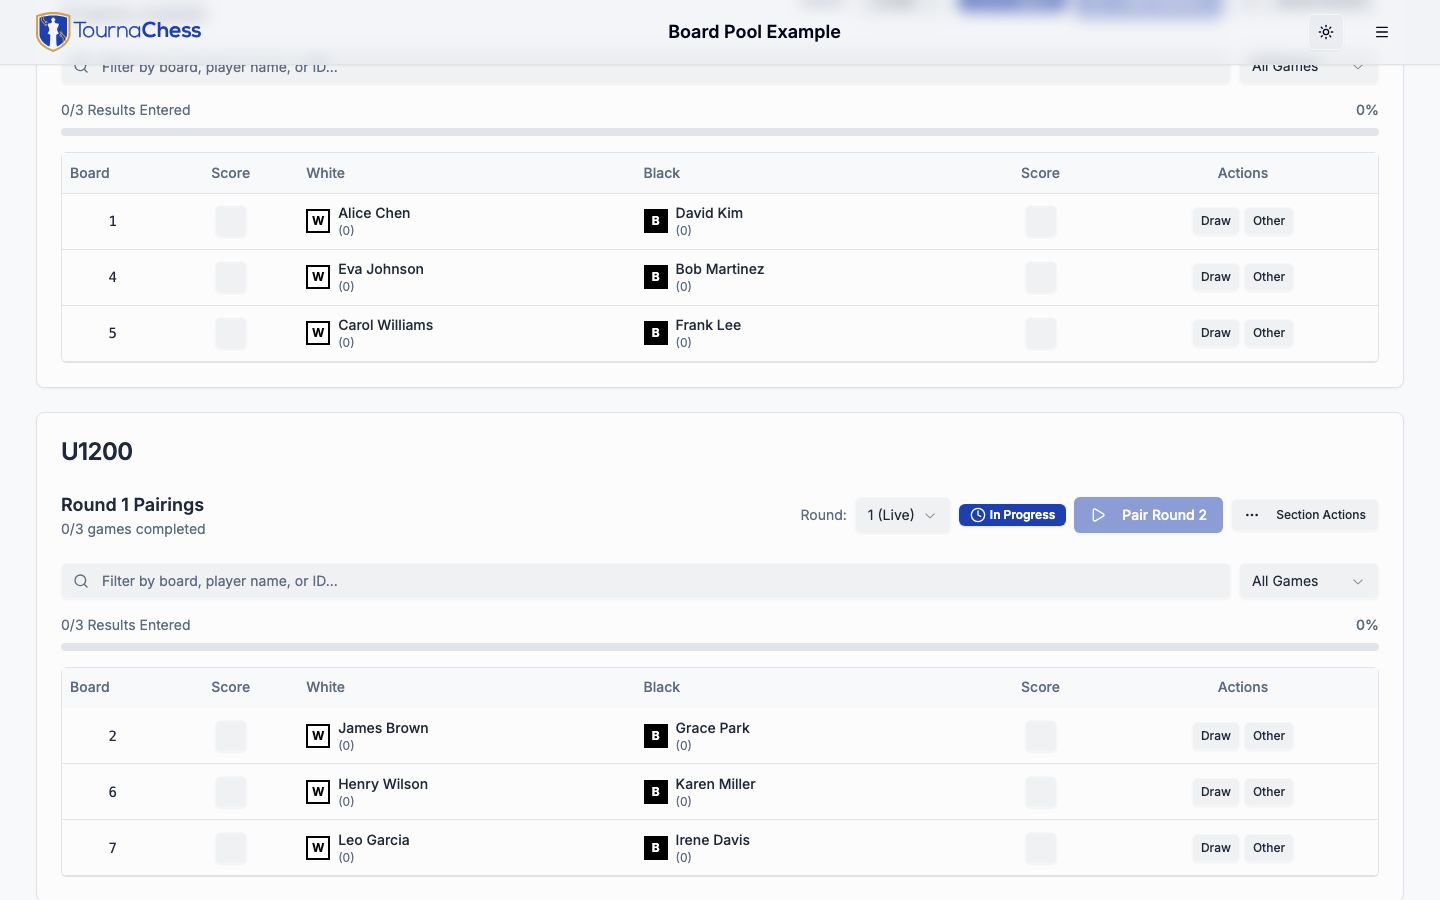Click Eva Johnson's white score box
The width and height of the screenshot is (1440, 900).
click(x=231, y=277)
